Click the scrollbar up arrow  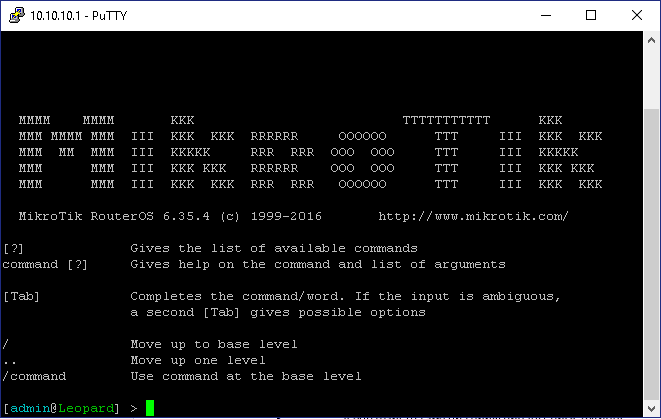(651, 40)
